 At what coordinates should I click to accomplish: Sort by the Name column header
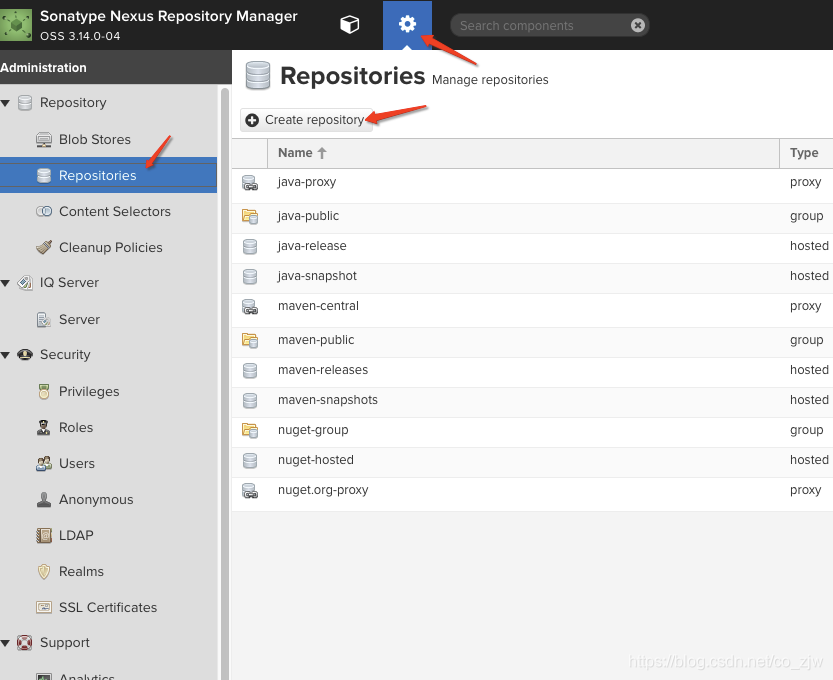click(523, 153)
